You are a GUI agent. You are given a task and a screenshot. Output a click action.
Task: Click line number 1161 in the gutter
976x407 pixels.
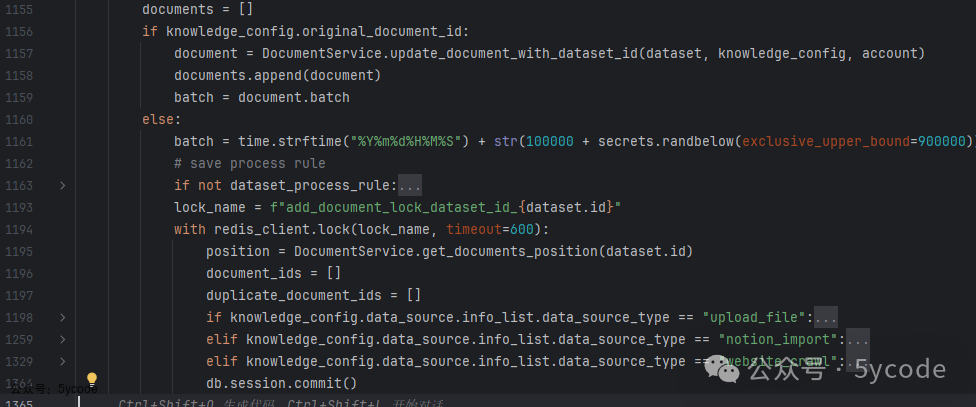(19, 142)
